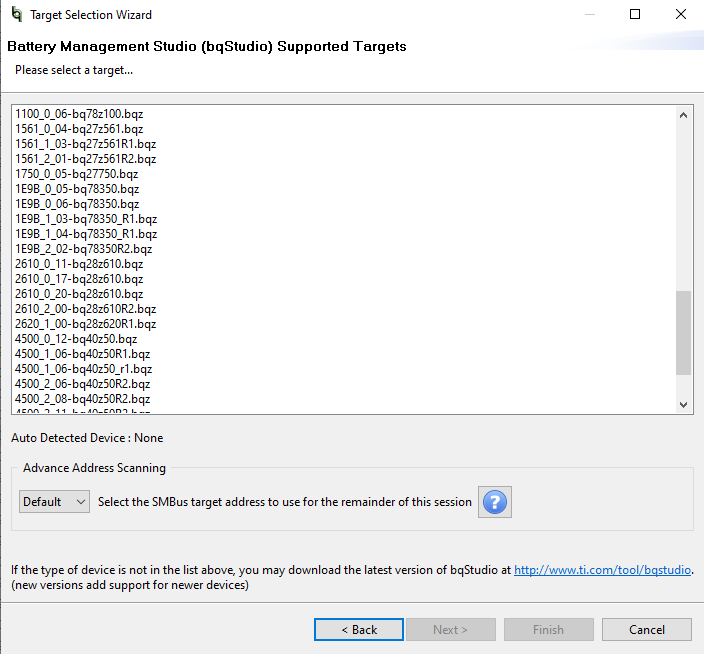Open the Default SMBus address dropdown
The height and width of the screenshot is (654, 704).
point(54,502)
